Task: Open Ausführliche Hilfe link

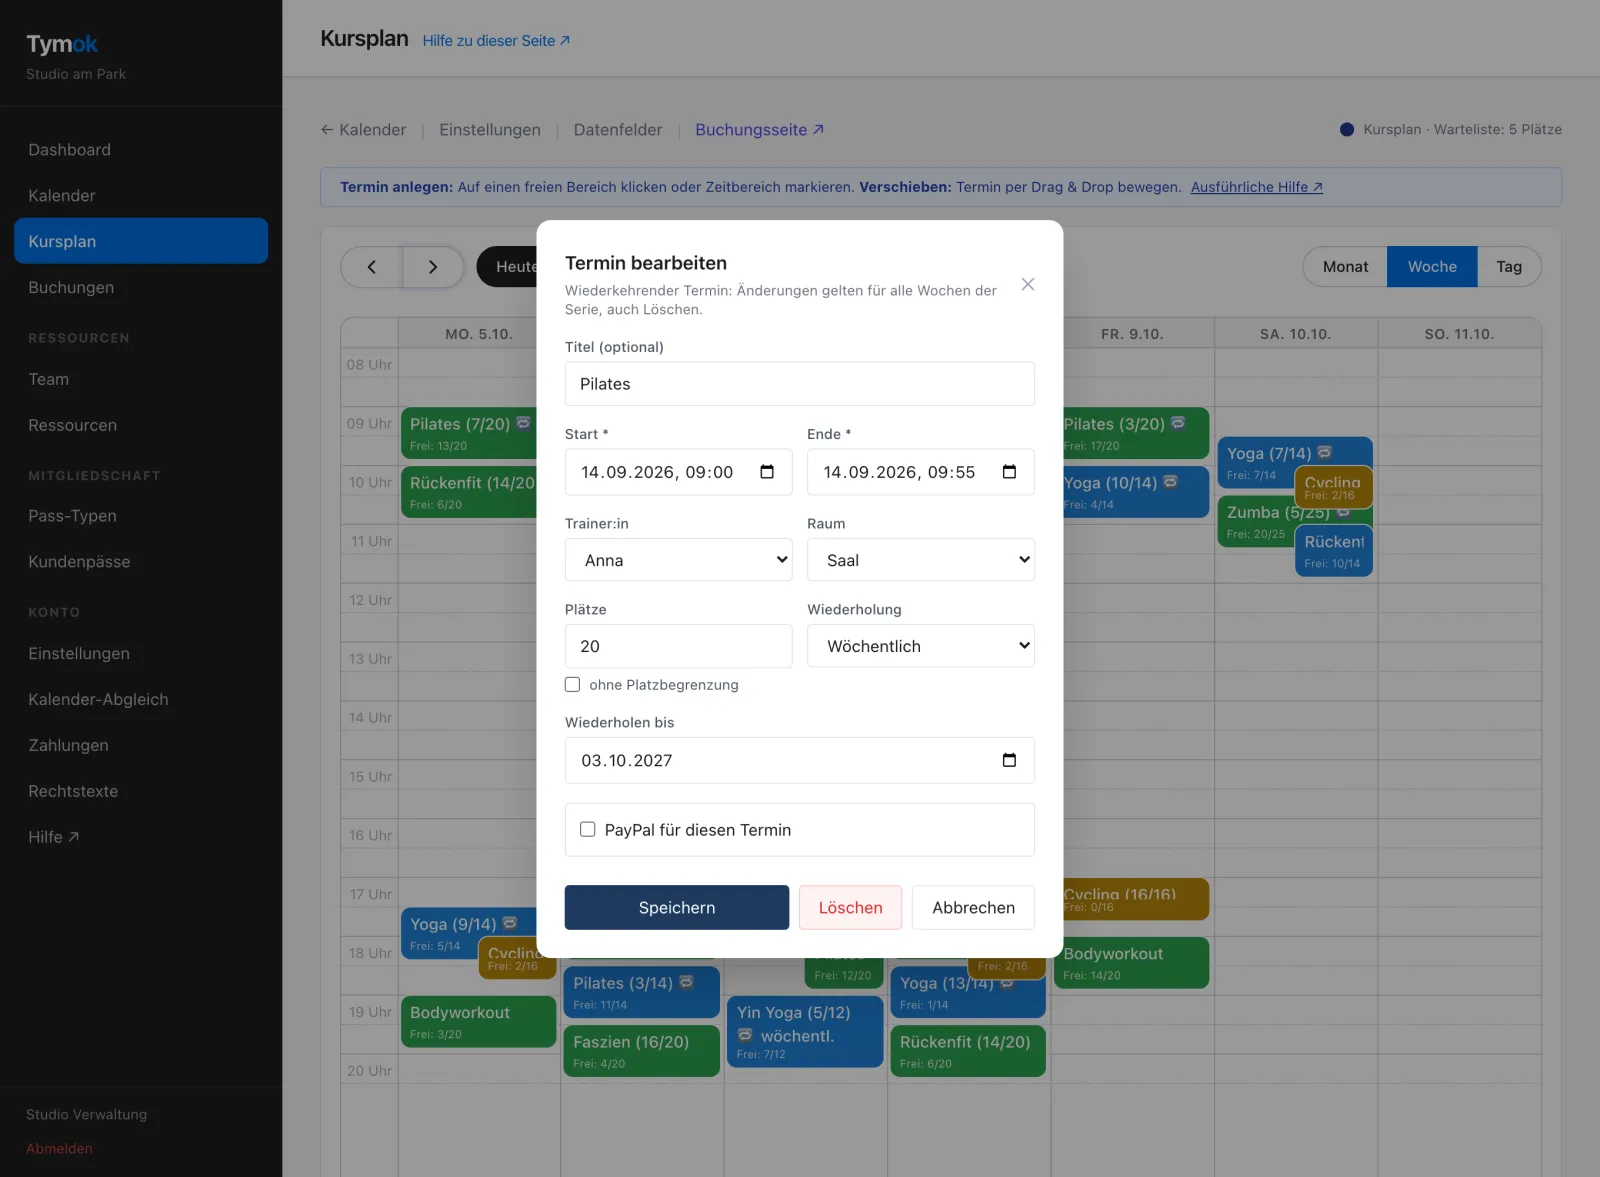Action: click(x=1257, y=187)
